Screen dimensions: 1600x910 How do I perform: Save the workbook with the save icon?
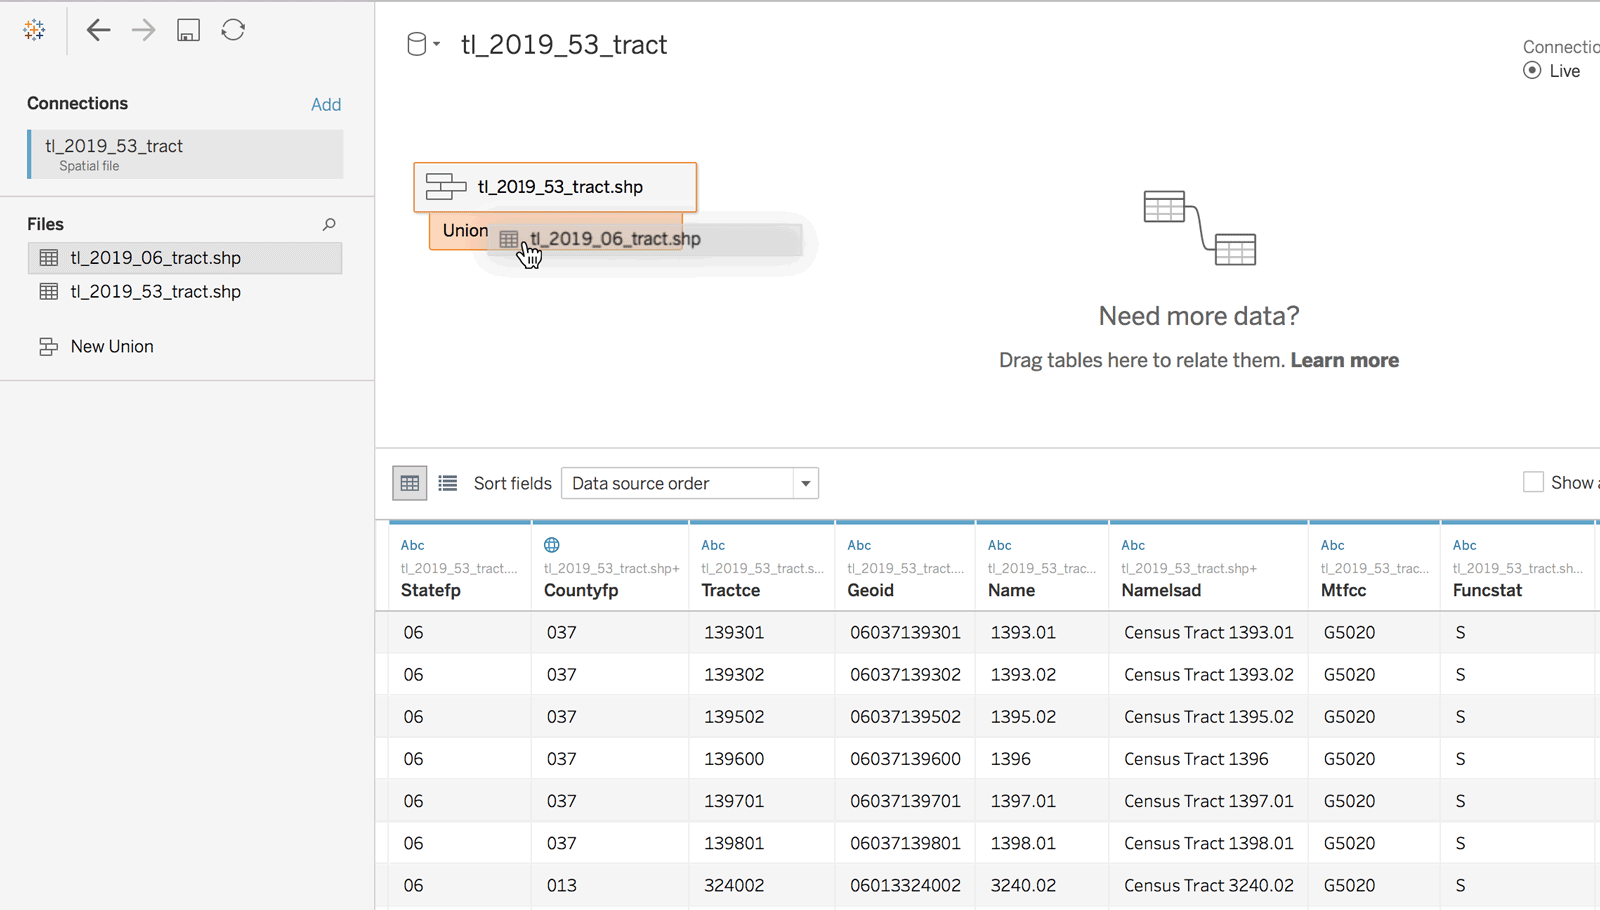pos(188,30)
